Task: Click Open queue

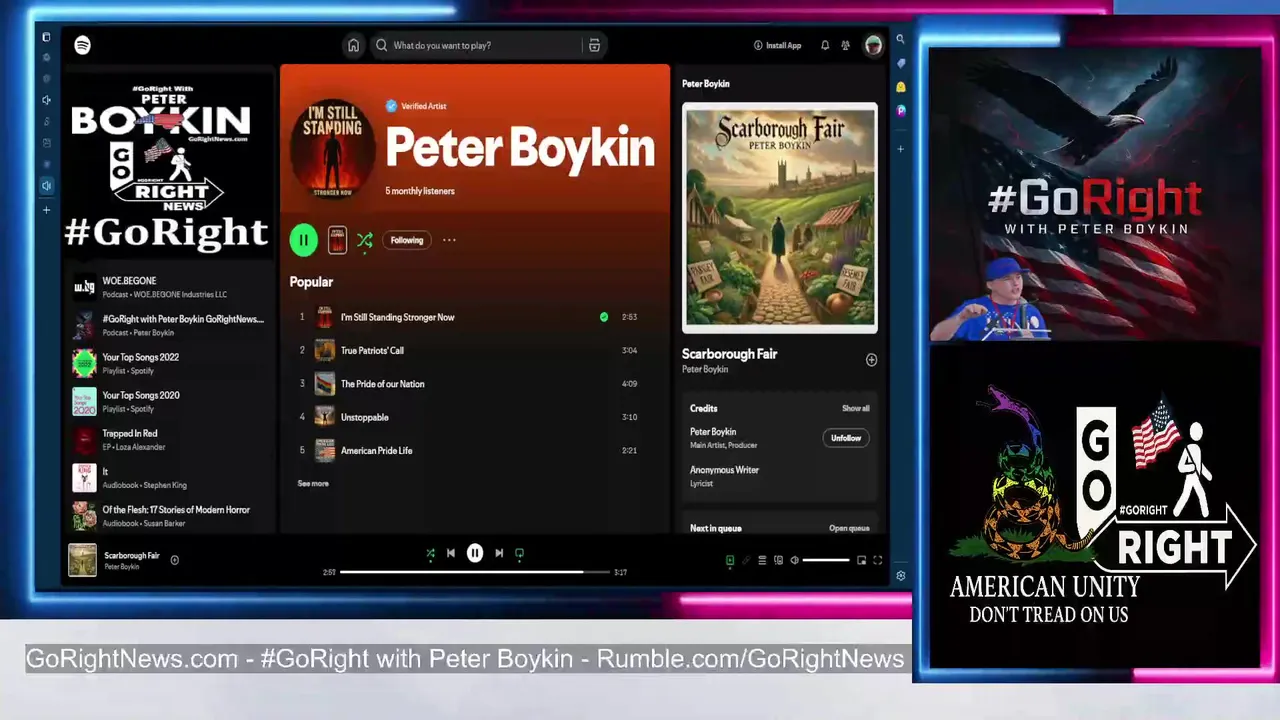Action: 849,528
